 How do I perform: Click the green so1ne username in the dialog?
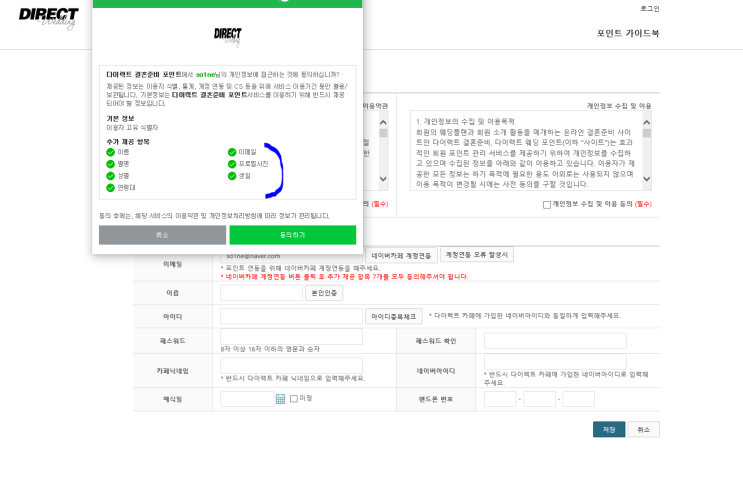pos(206,75)
